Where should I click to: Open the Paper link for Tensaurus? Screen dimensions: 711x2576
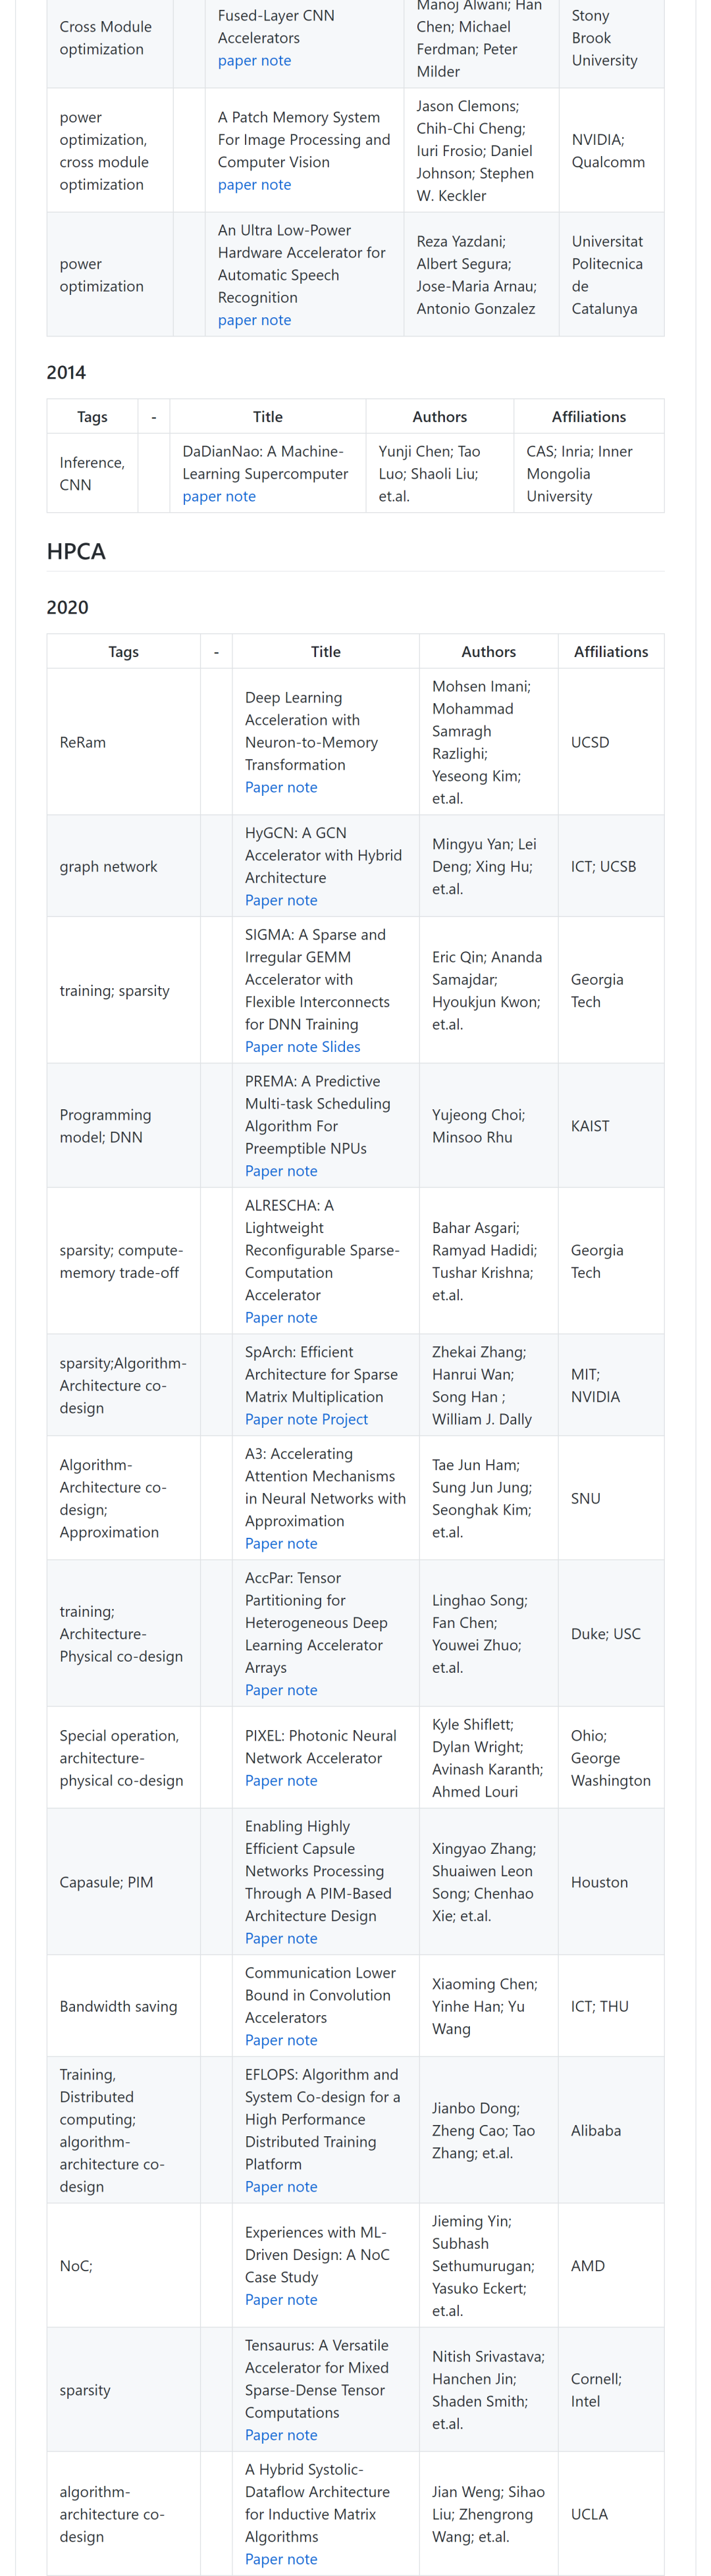coord(264,2435)
